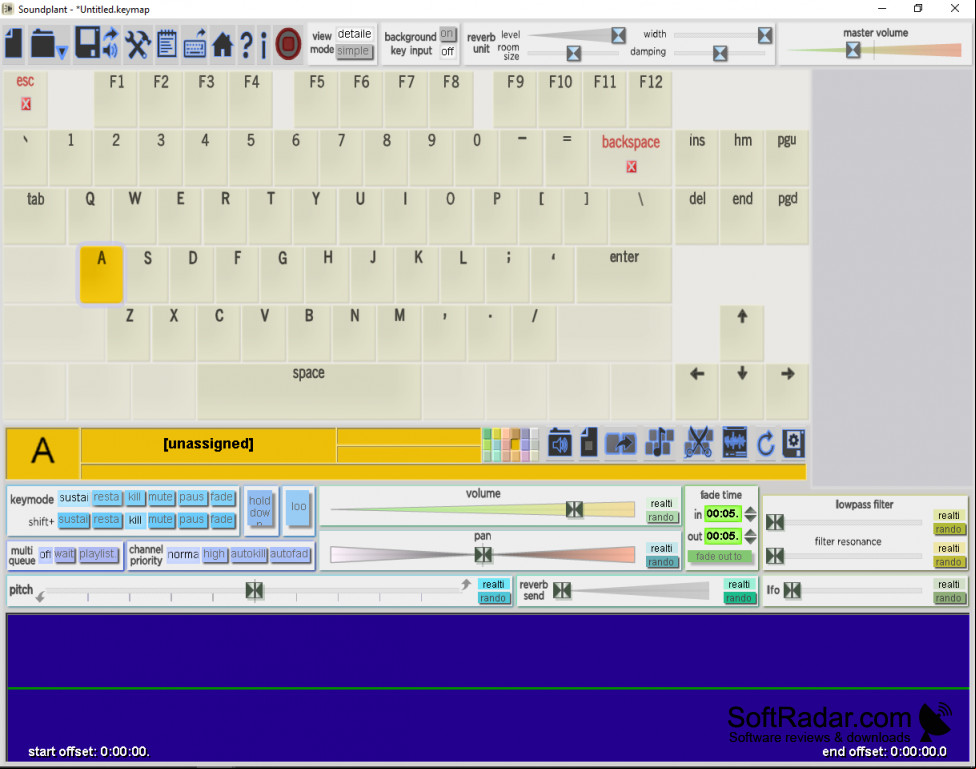Viewport: 976px width, 769px height.
Task: Set keymode to kill
Action: (x=134, y=498)
